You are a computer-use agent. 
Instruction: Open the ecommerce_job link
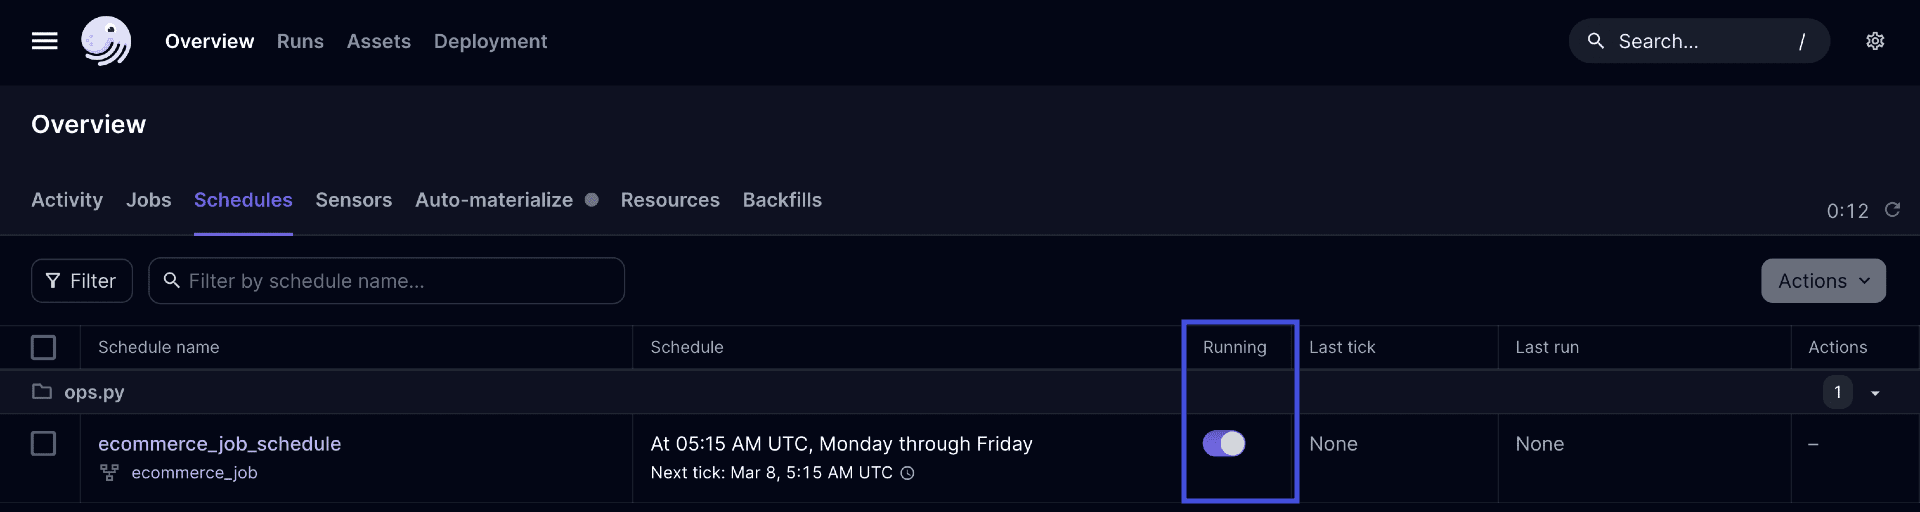194,473
